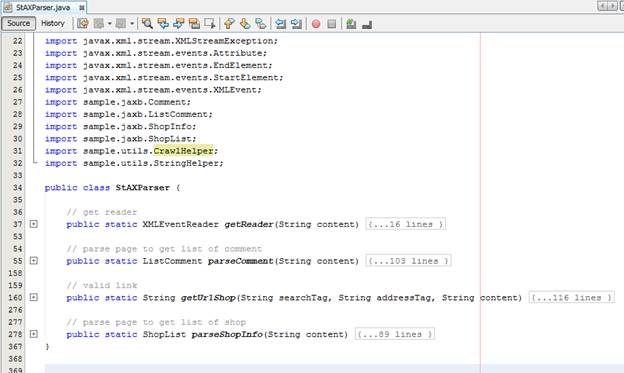Click the parseComment method name

coord(241,261)
